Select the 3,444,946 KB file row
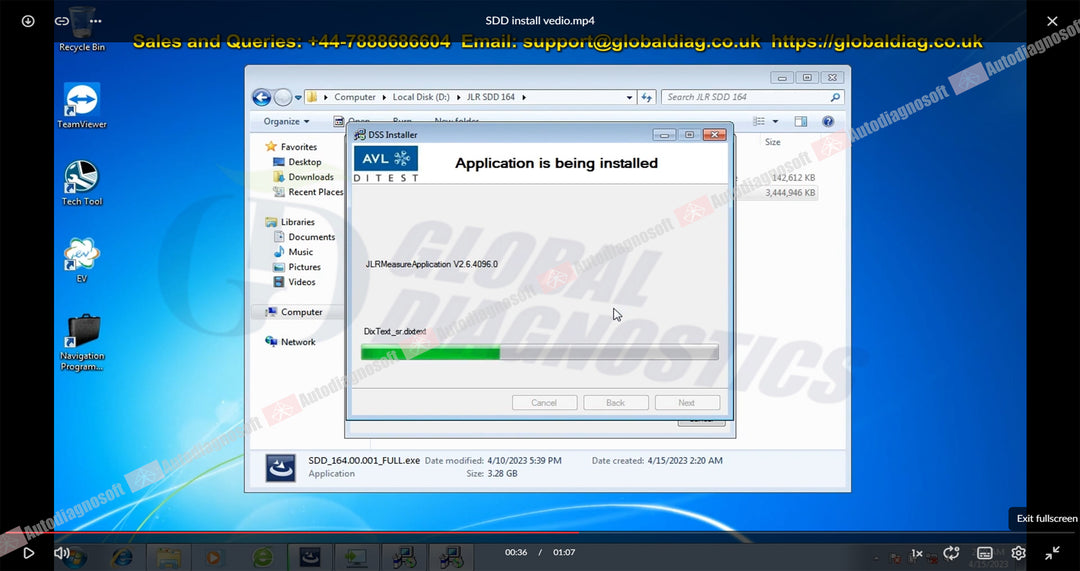1080x571 pixels. [x=790, y=193]
